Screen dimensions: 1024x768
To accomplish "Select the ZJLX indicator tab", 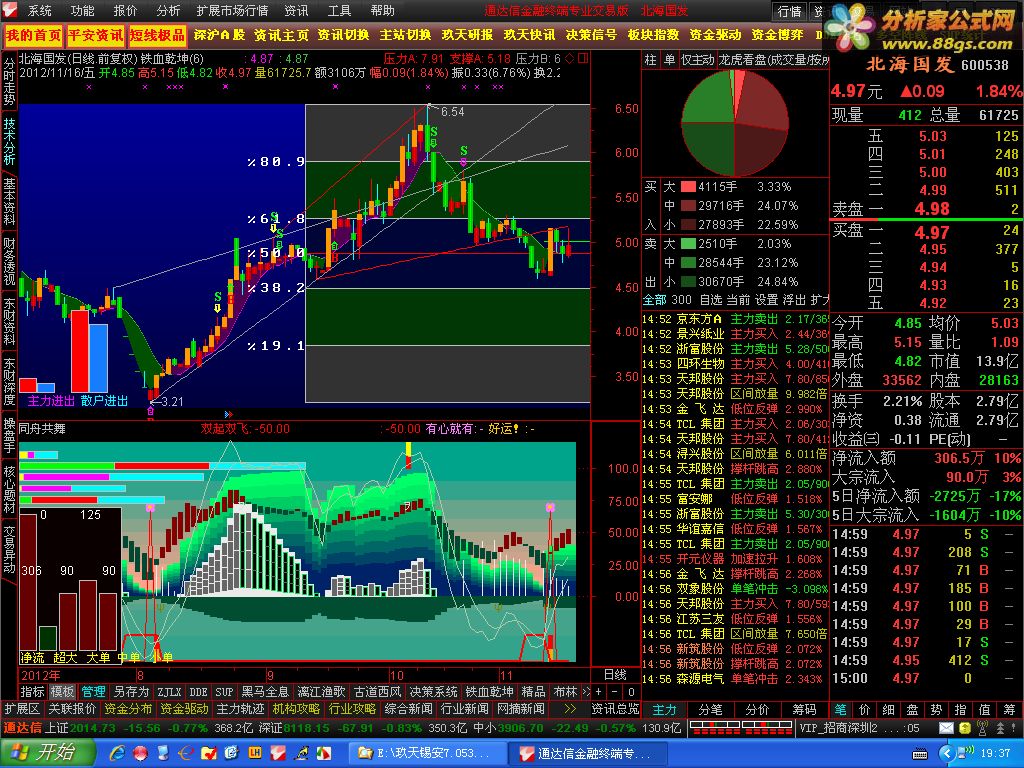I will click(170, 692).
